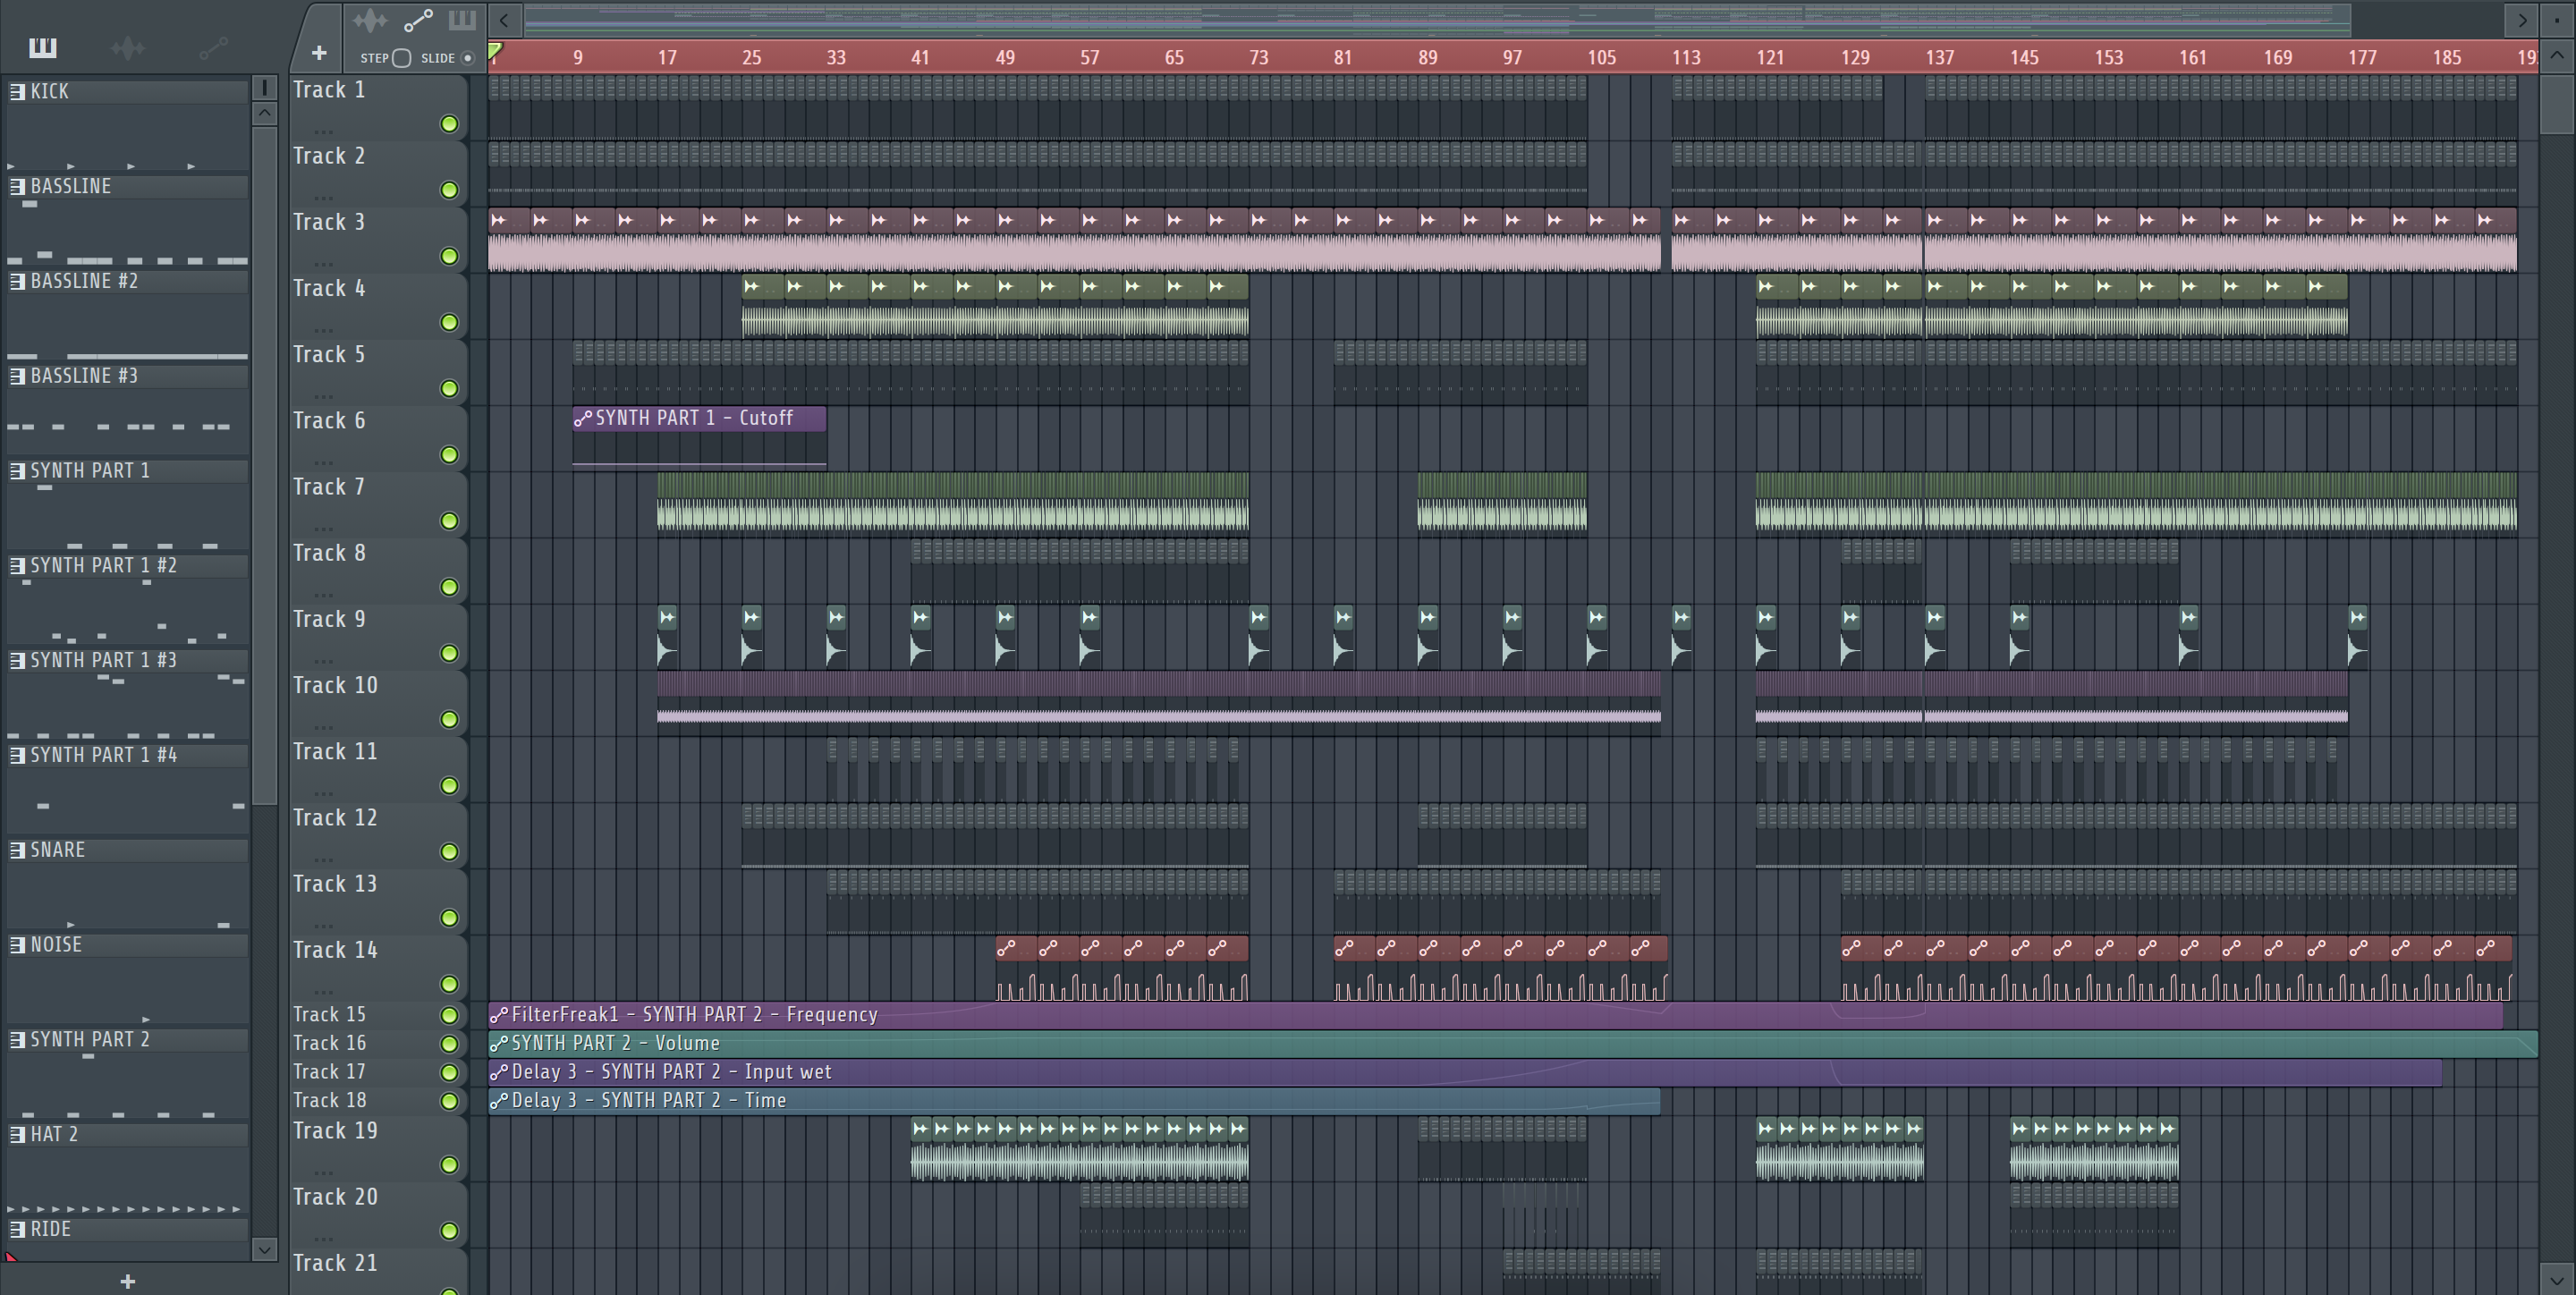Select SYNTH PART 1 - Cutoff automation clip

699,436
